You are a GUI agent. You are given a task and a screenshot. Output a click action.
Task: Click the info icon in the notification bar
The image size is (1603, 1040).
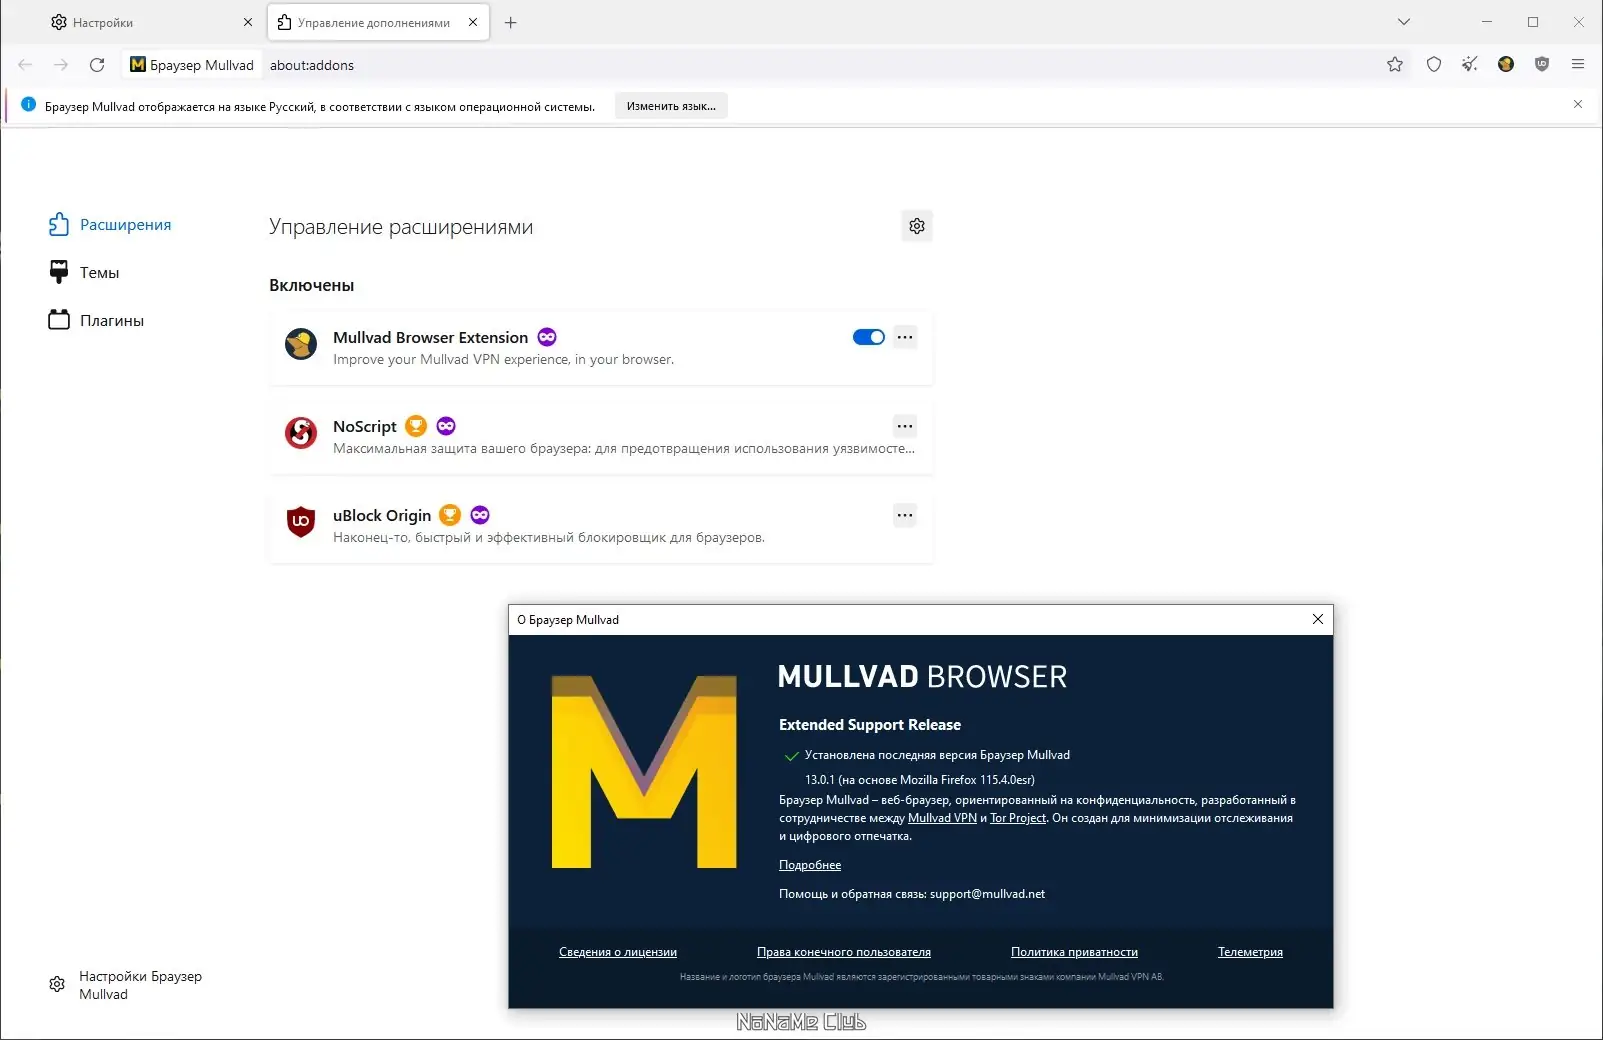tap(28, 105)
